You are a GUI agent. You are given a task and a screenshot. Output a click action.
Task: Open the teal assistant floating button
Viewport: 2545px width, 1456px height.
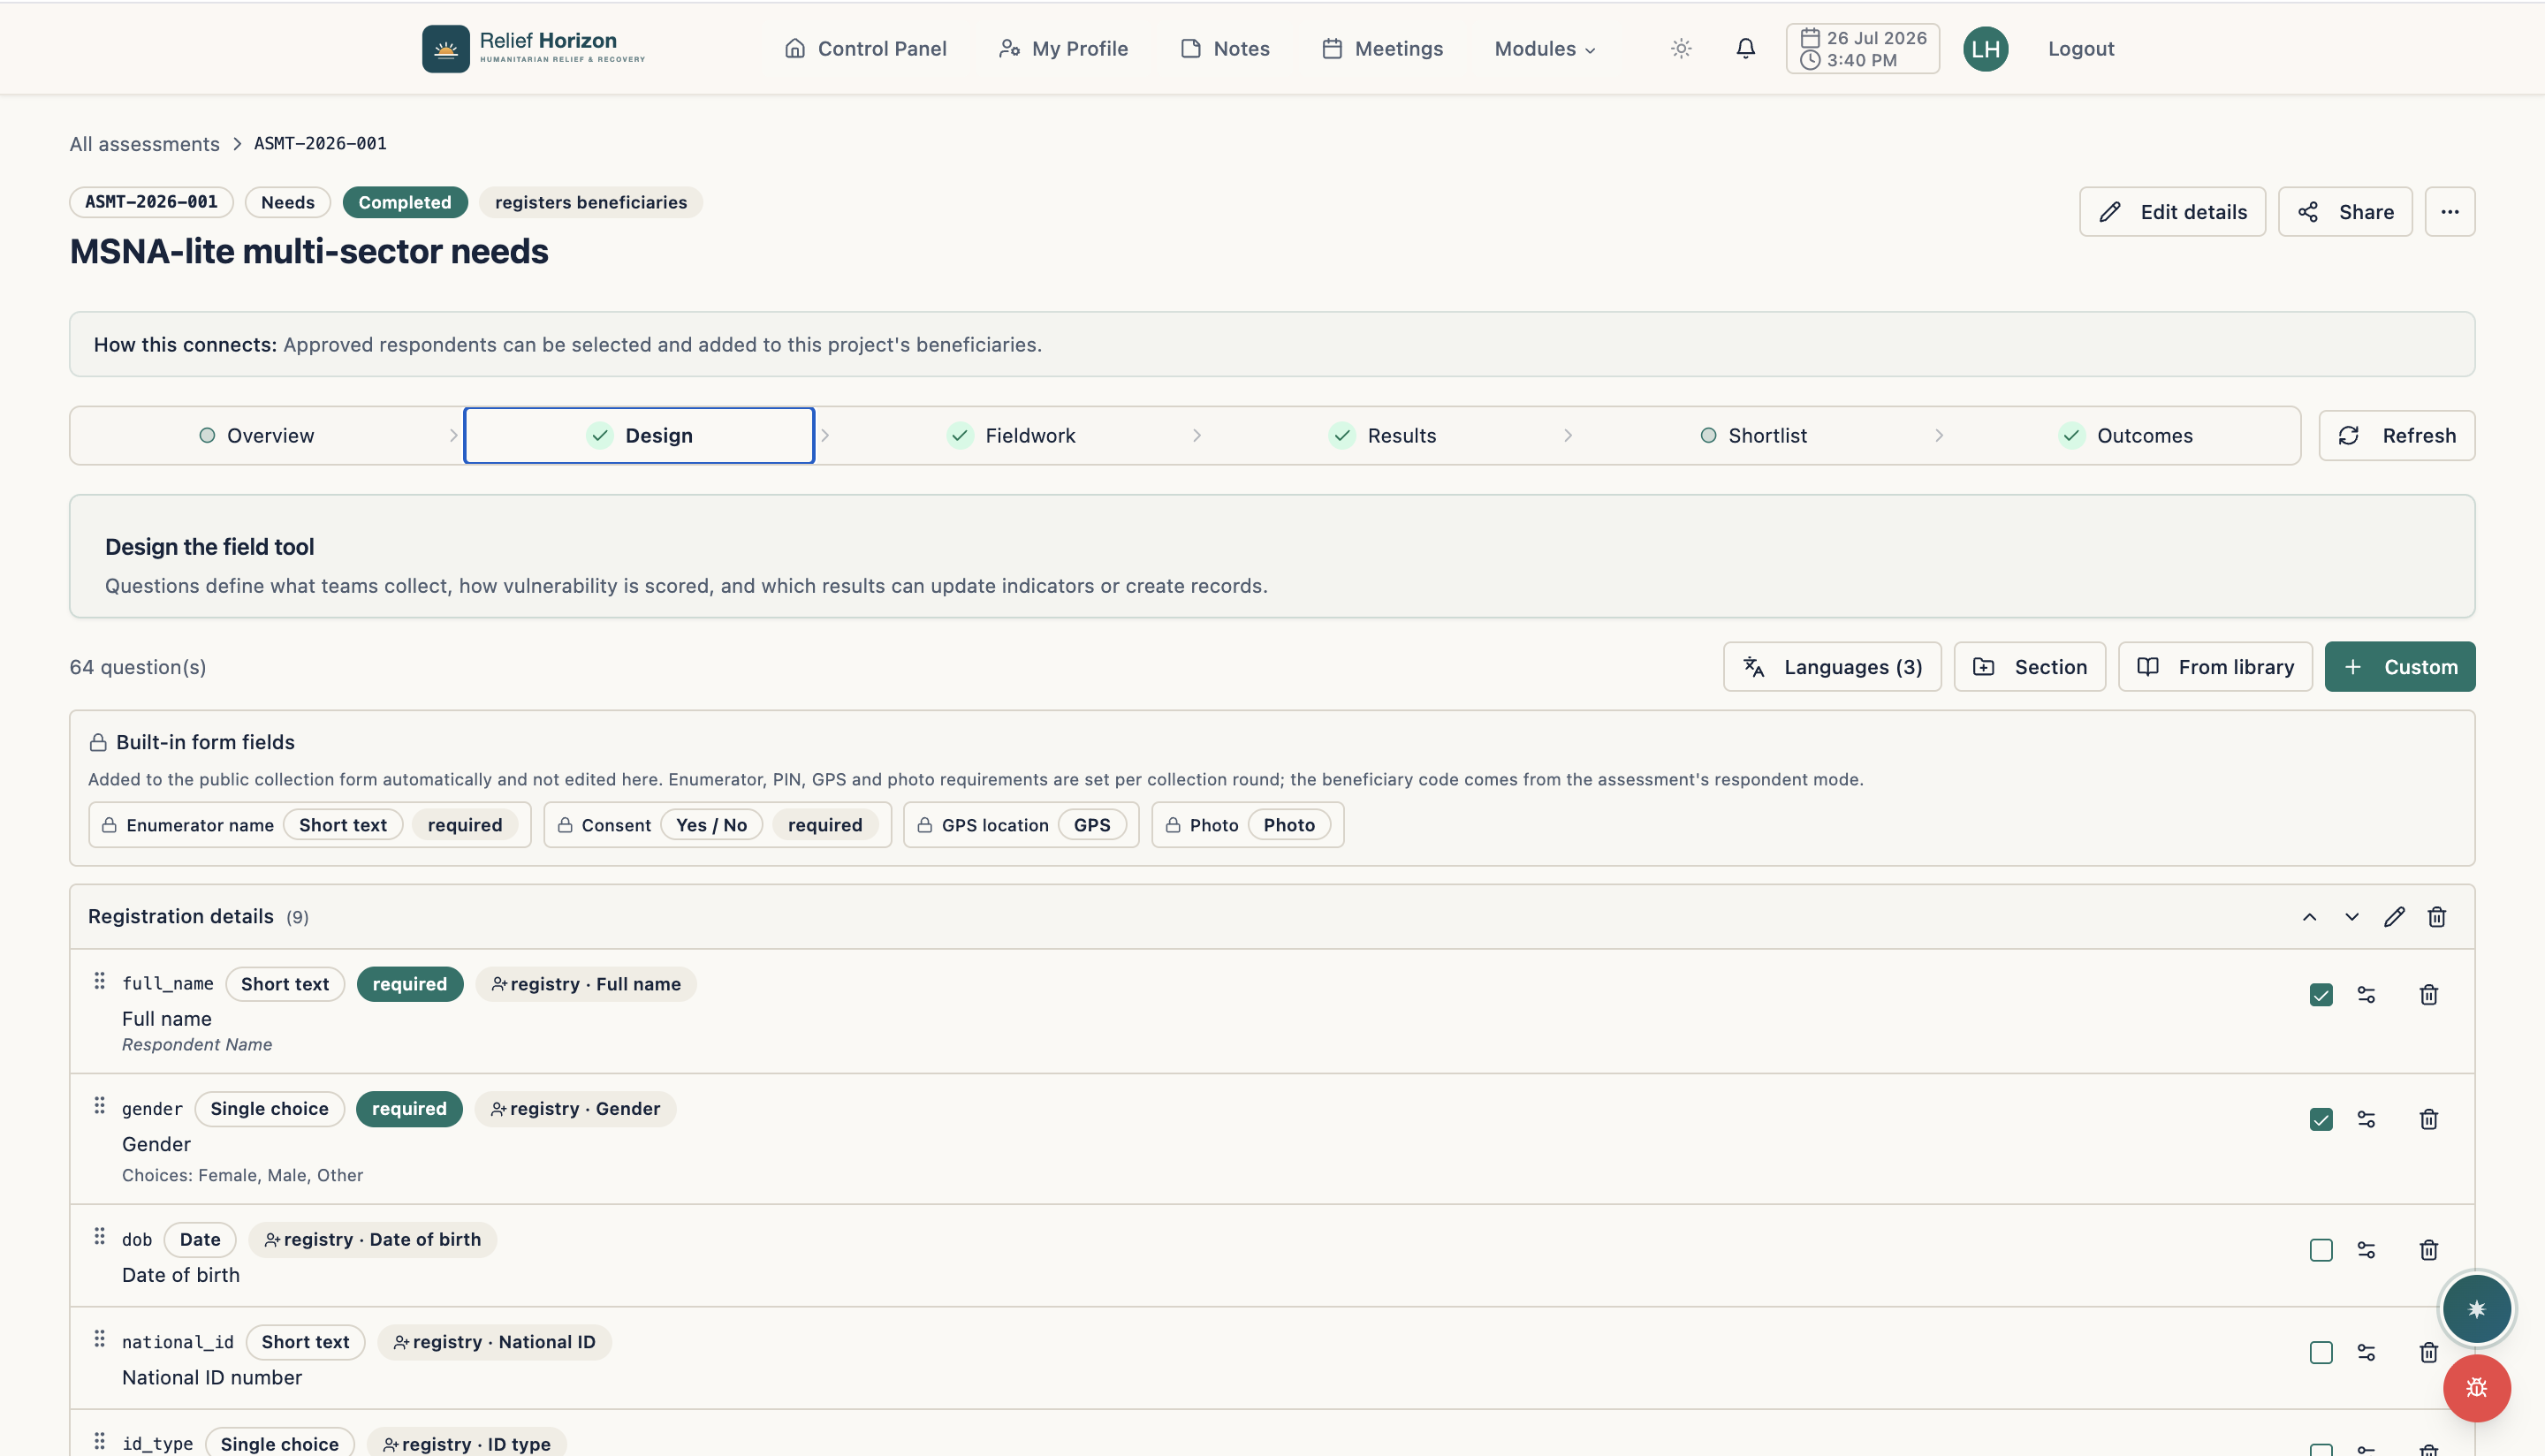(2476, 1309)
